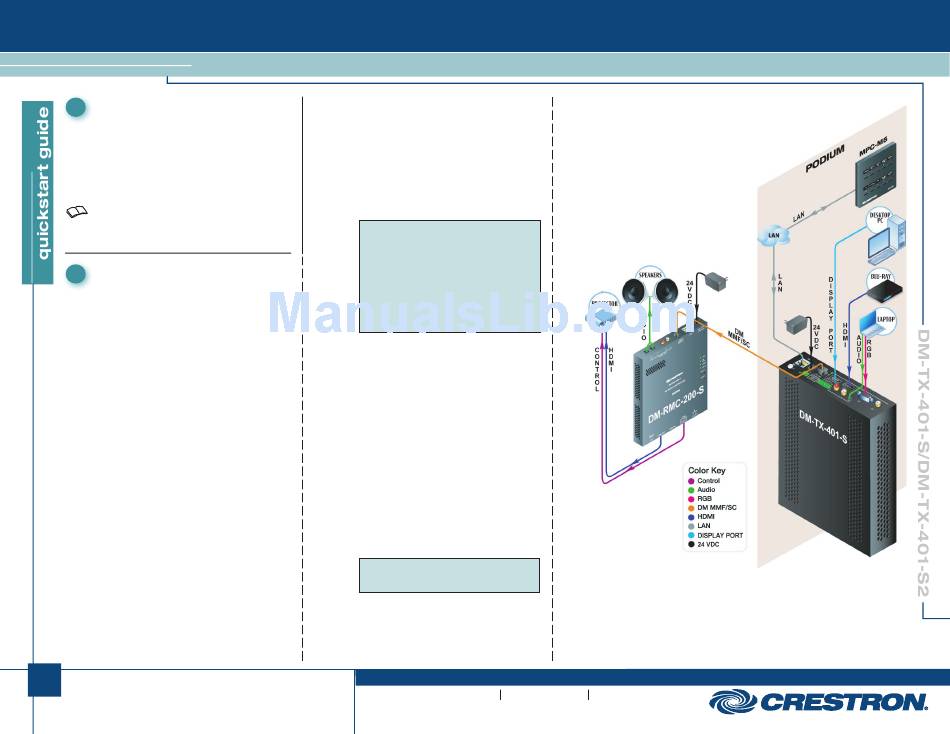Click the vertical LAN label below cloud
The height and width of the screenshot is (734, 950).
(780, 283)
